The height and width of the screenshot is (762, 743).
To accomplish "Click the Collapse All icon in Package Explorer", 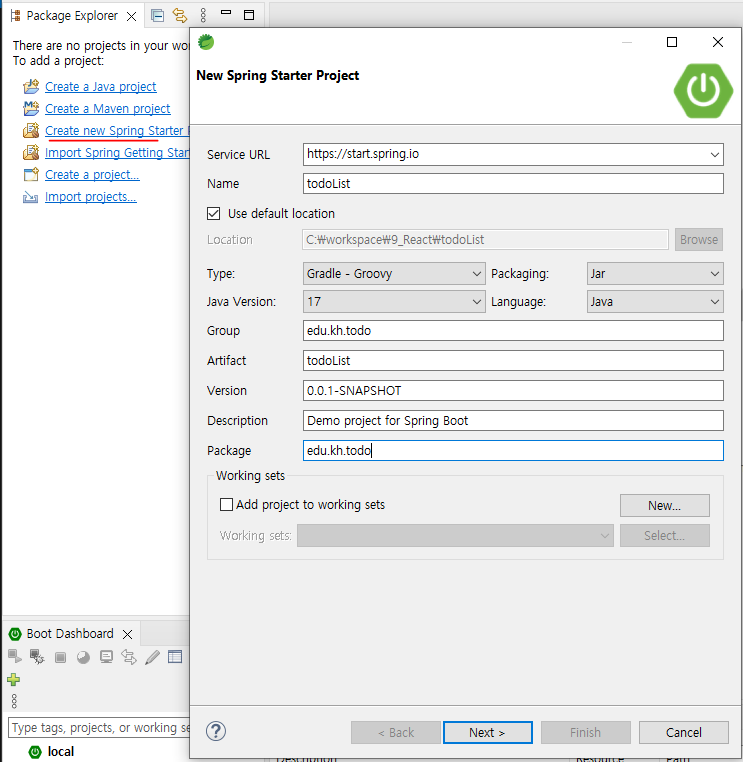I will (157, 16).
